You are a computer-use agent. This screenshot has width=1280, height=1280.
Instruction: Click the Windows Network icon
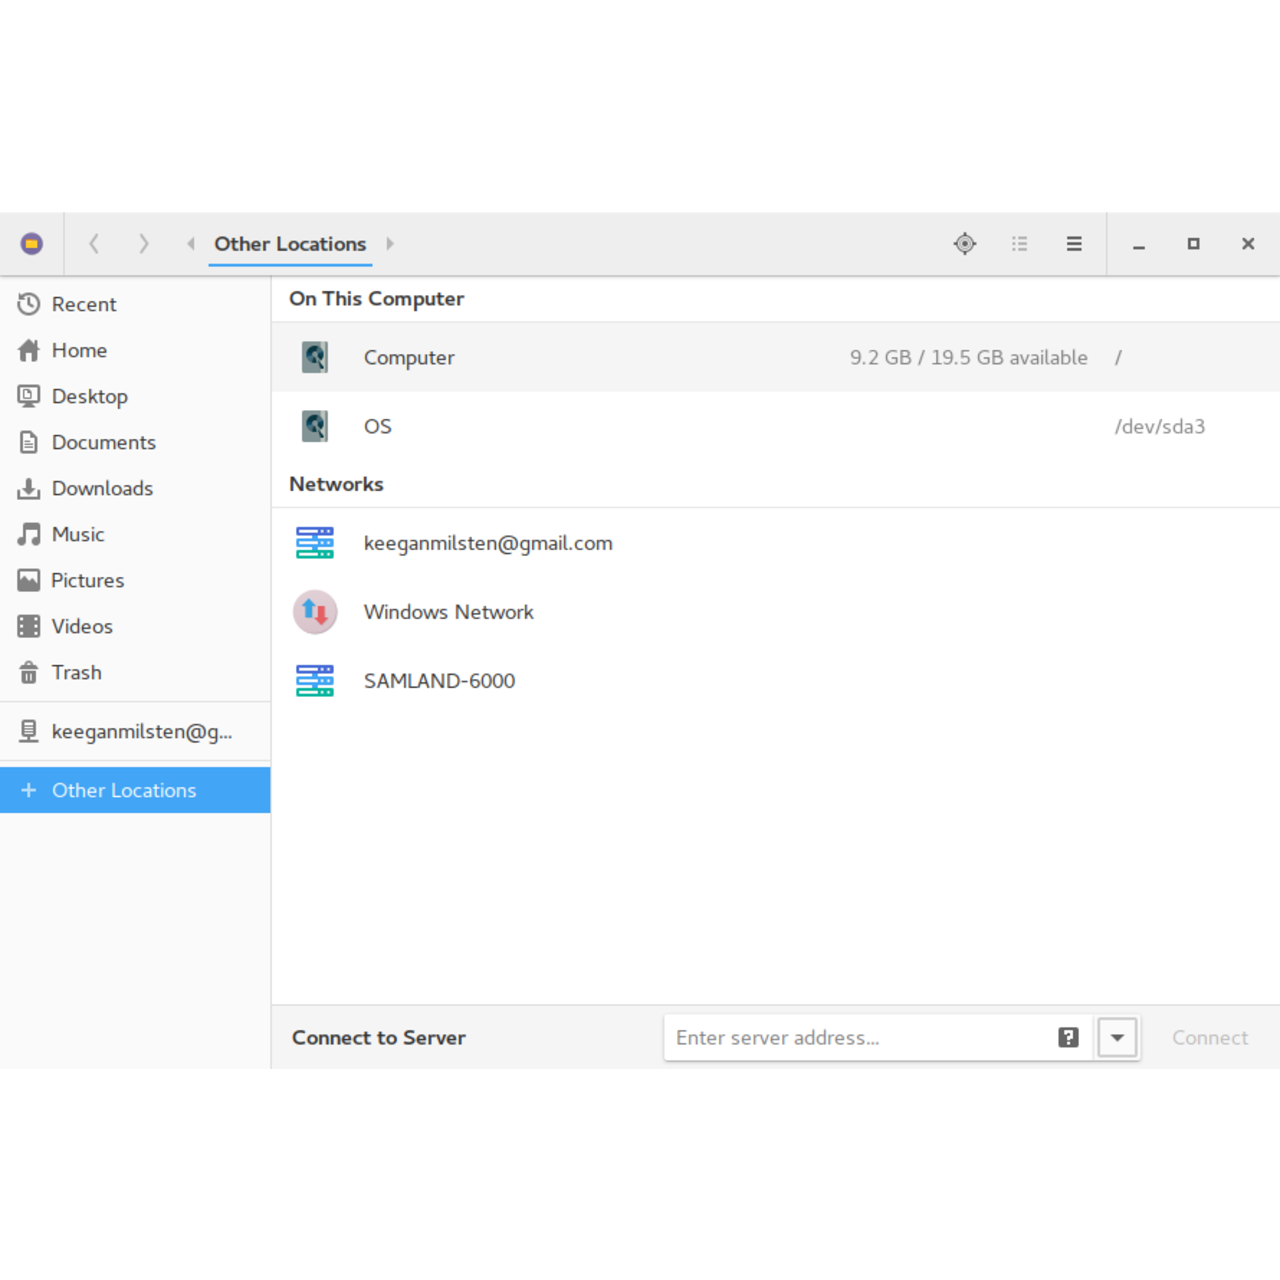[315, 612]
